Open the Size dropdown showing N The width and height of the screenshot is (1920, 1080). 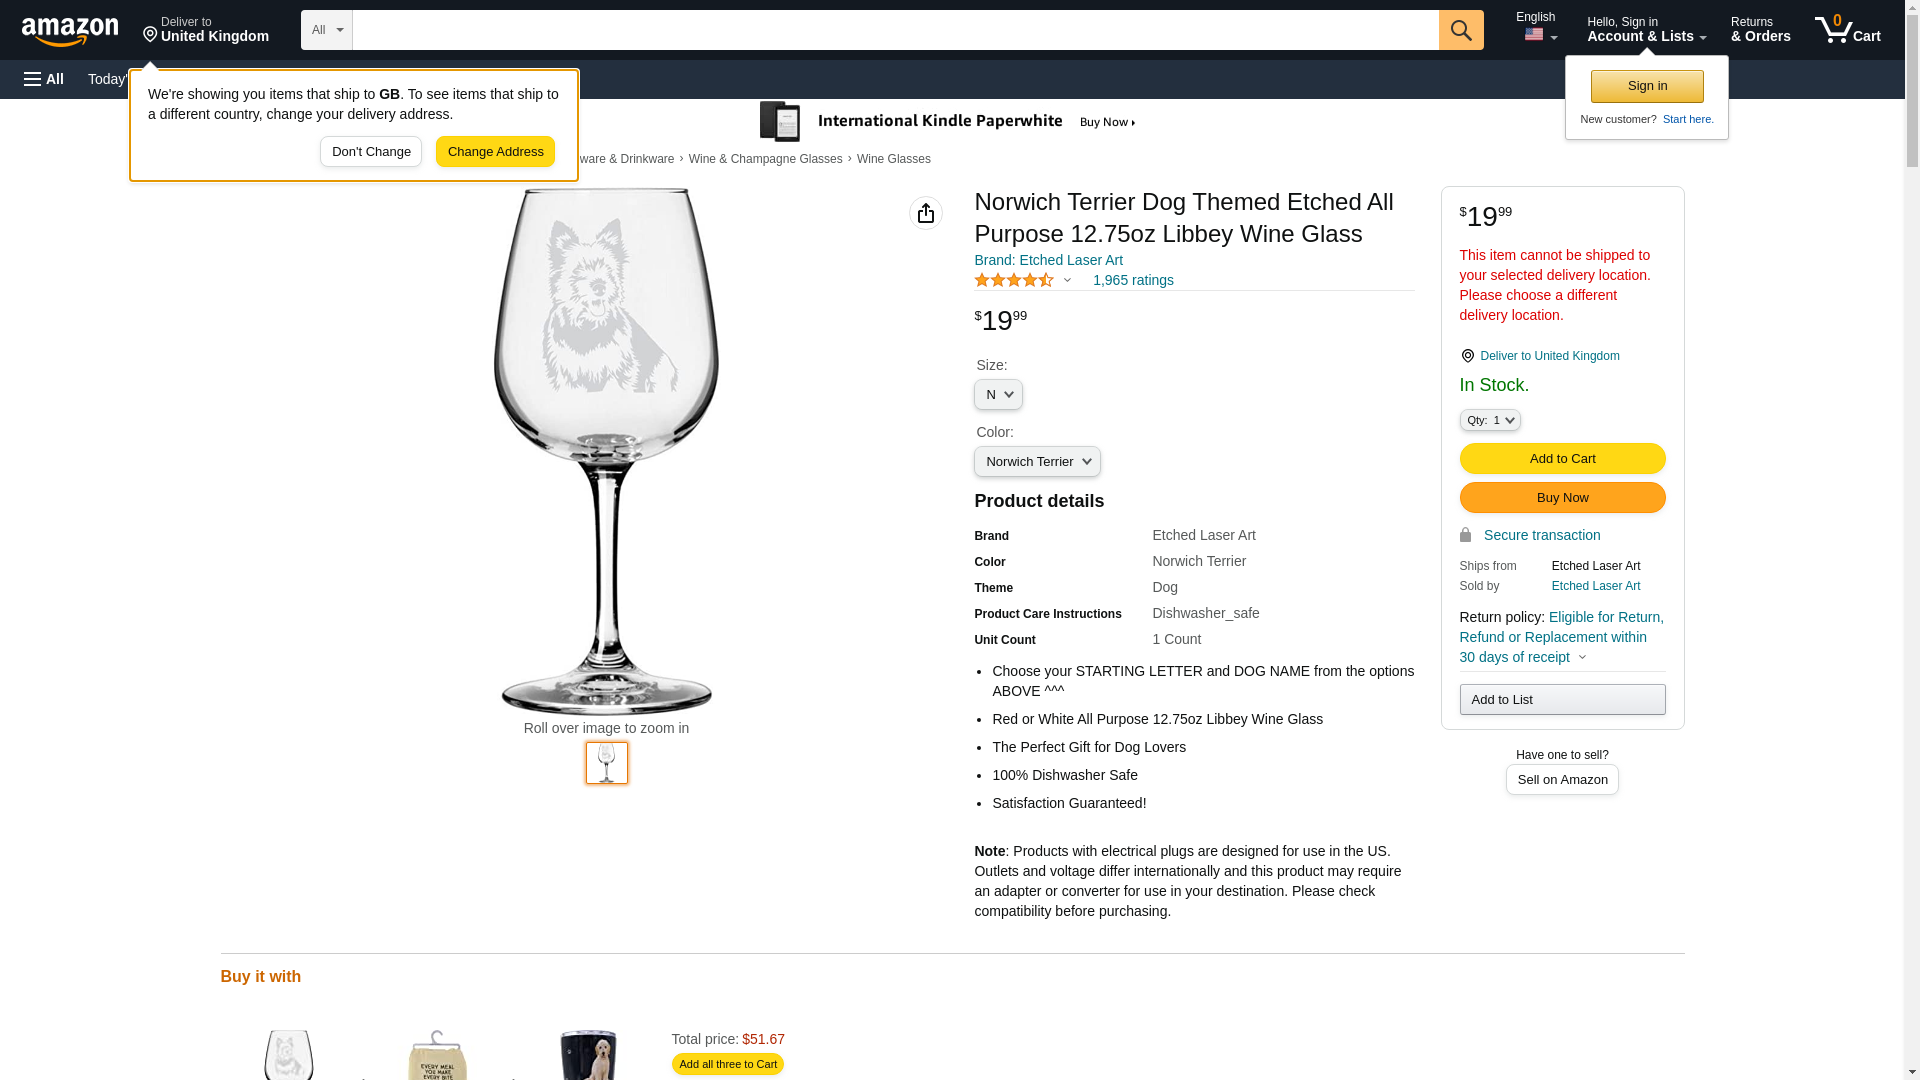tap(998, 395)
